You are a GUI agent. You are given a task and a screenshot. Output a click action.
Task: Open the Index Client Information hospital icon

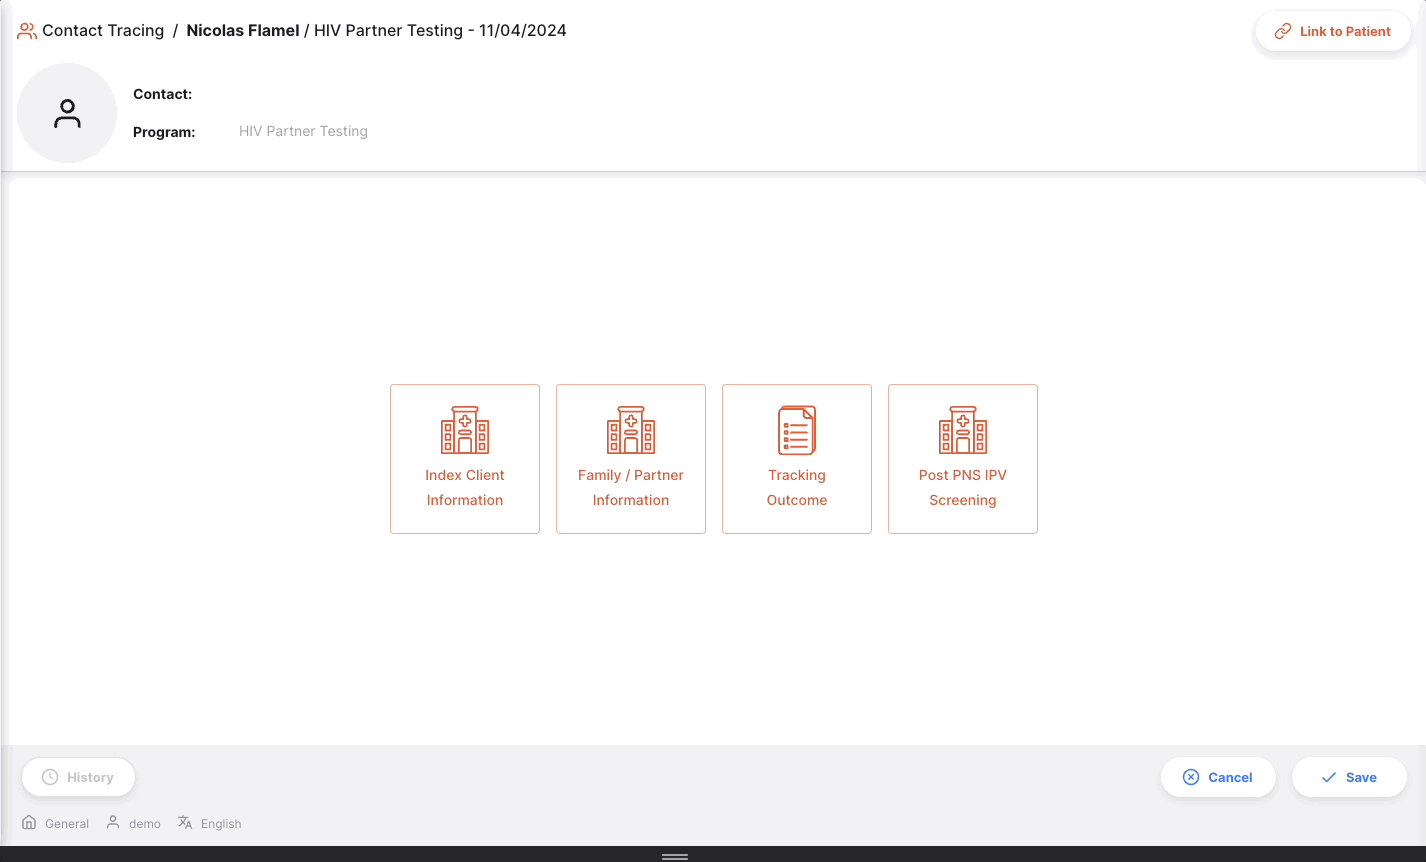(x=465, y=430)
